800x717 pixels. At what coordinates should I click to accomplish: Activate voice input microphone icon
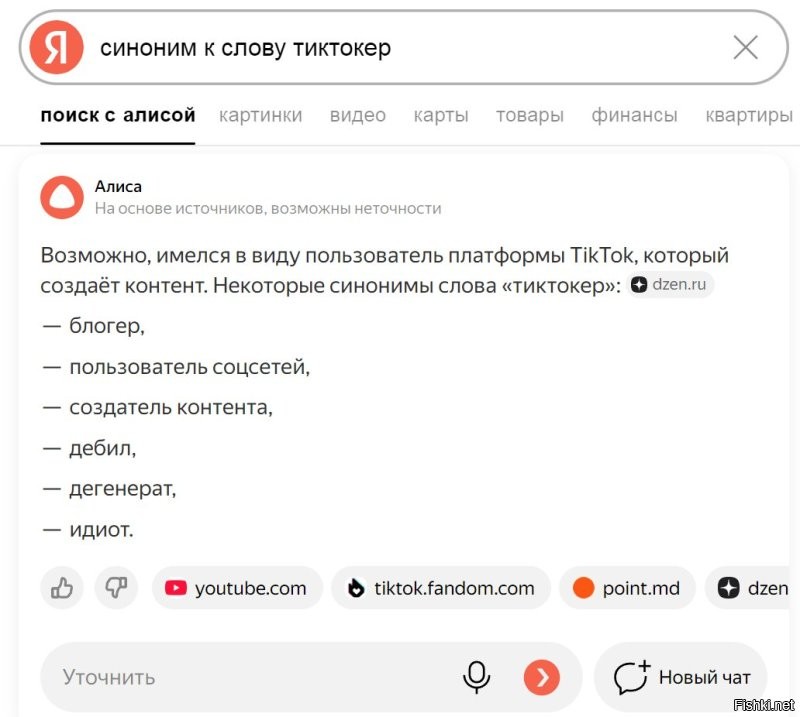[477, 677]
